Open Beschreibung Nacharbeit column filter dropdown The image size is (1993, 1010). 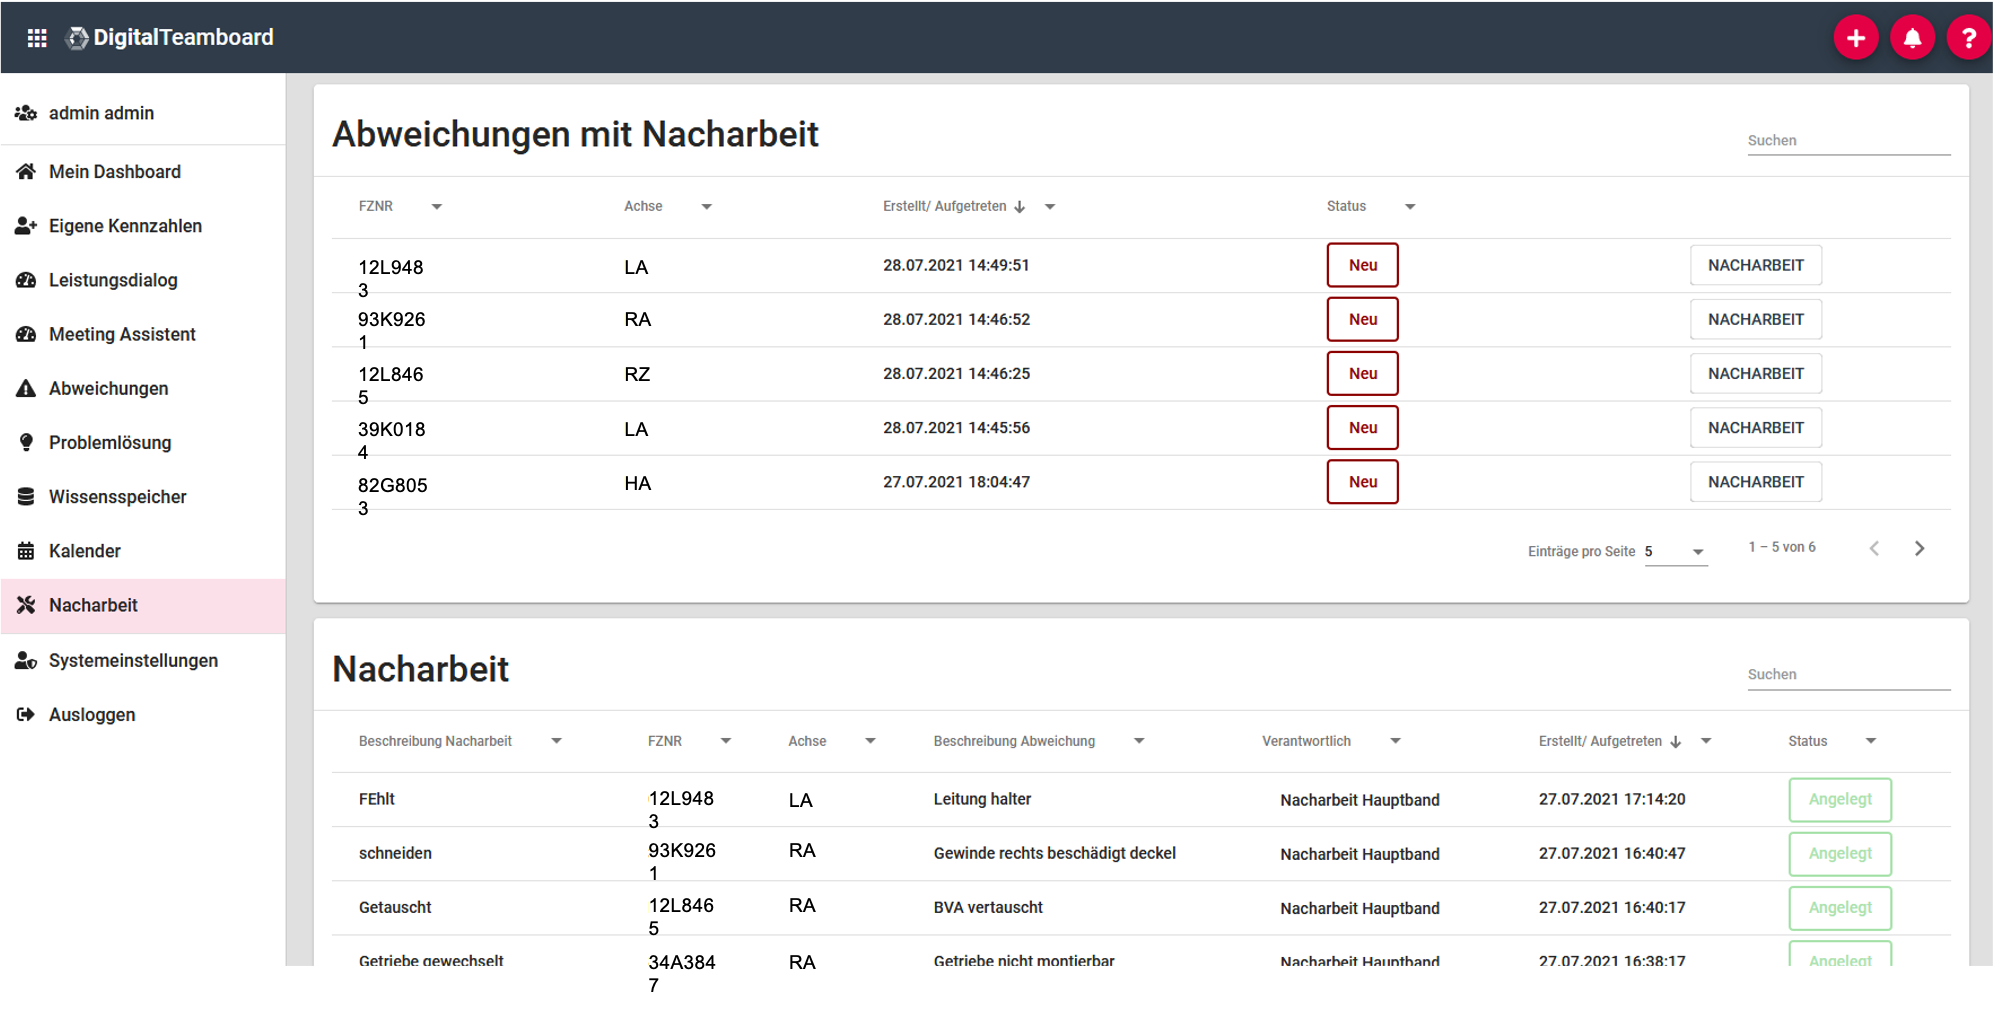(557, 741)
